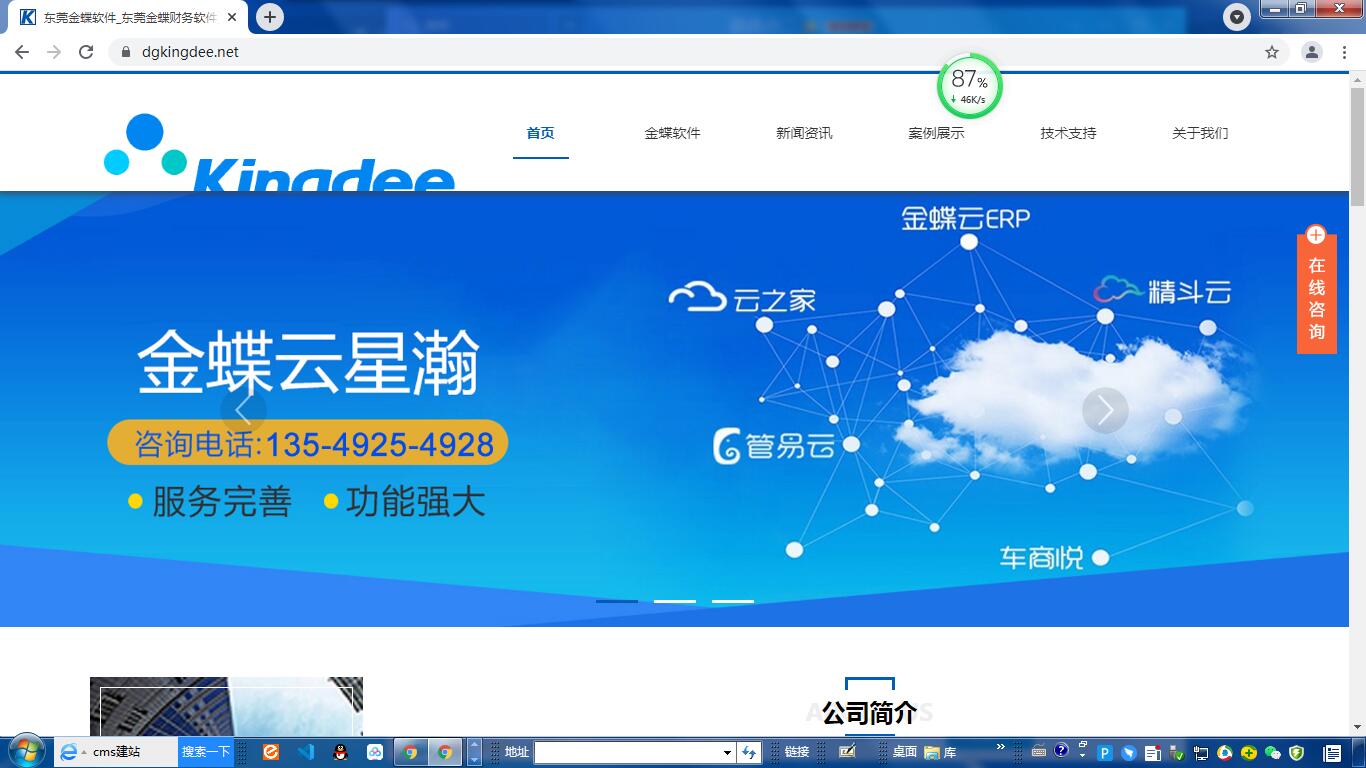This screenshot has height=768, width=1366.
Task: Click tray blue P icon
Action: (1105, 753)
